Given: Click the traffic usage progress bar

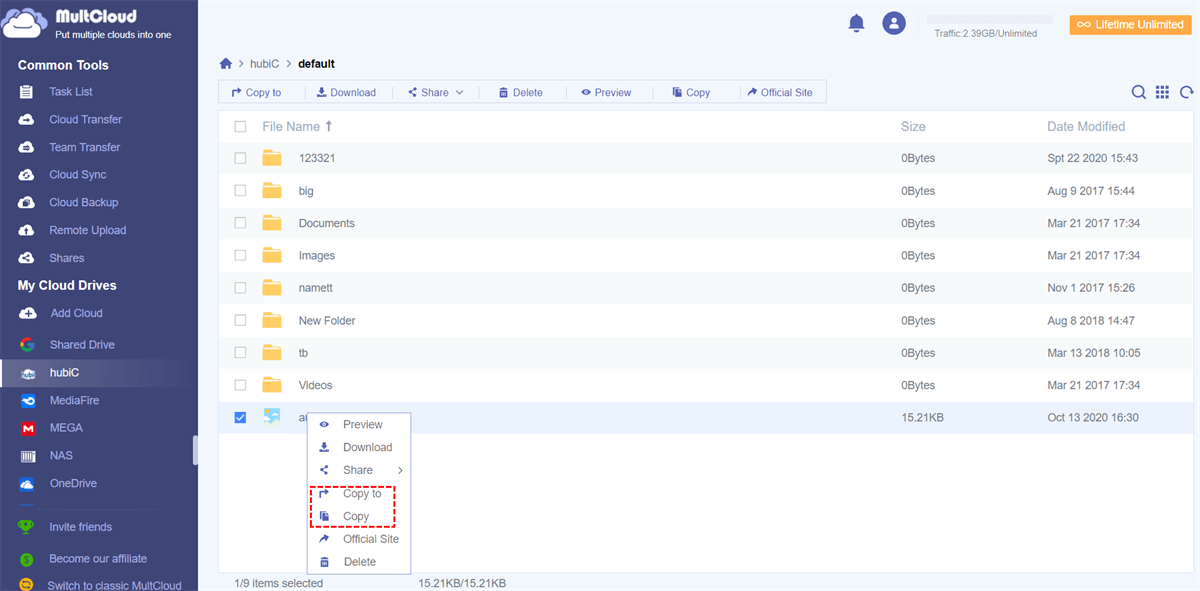Looking at the screenshot, I should click(989, 19).
